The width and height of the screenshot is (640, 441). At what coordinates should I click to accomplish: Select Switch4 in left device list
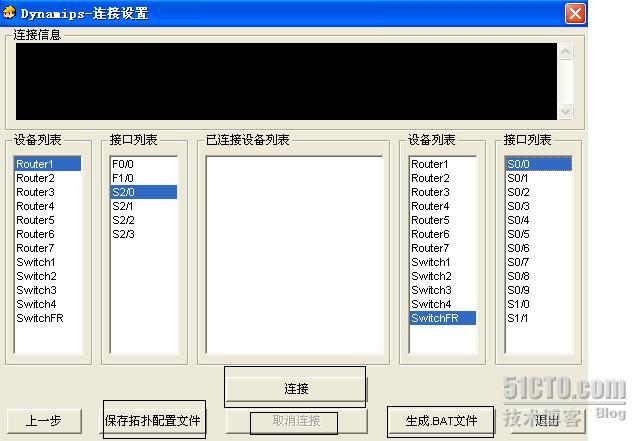(47, 304)
